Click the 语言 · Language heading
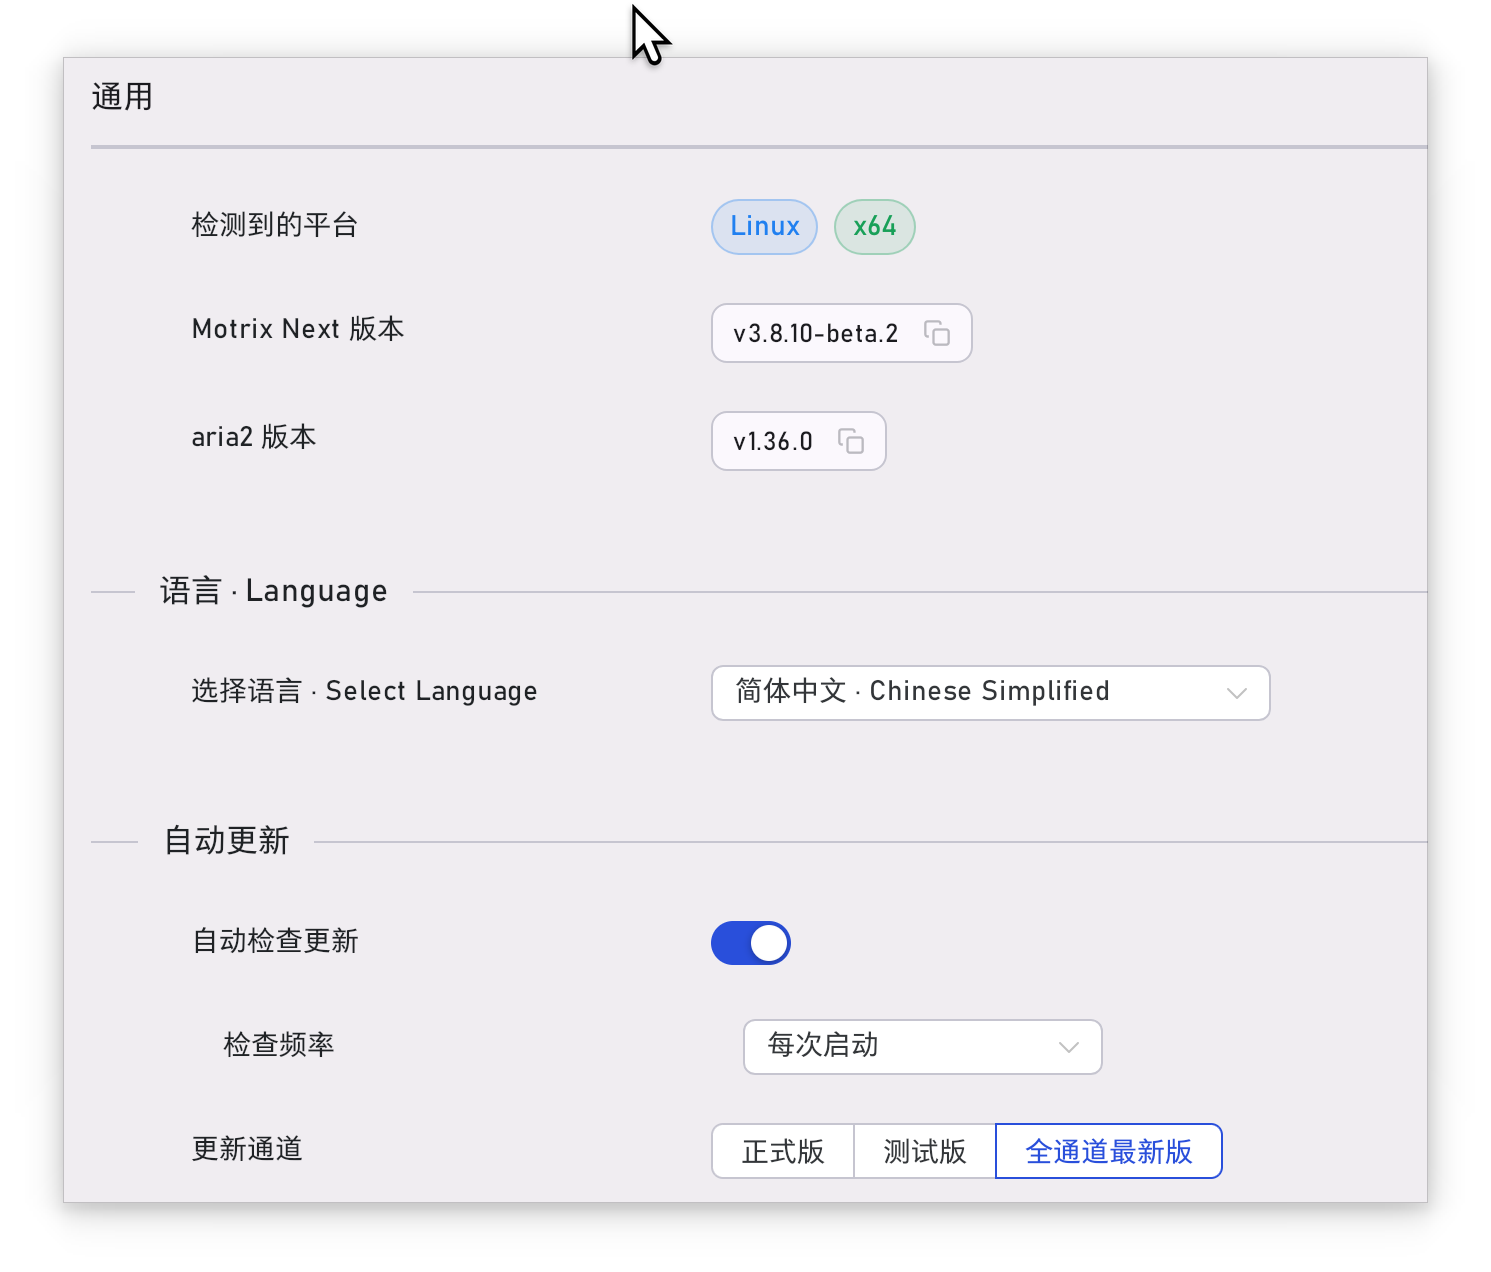 coord(274,591)
